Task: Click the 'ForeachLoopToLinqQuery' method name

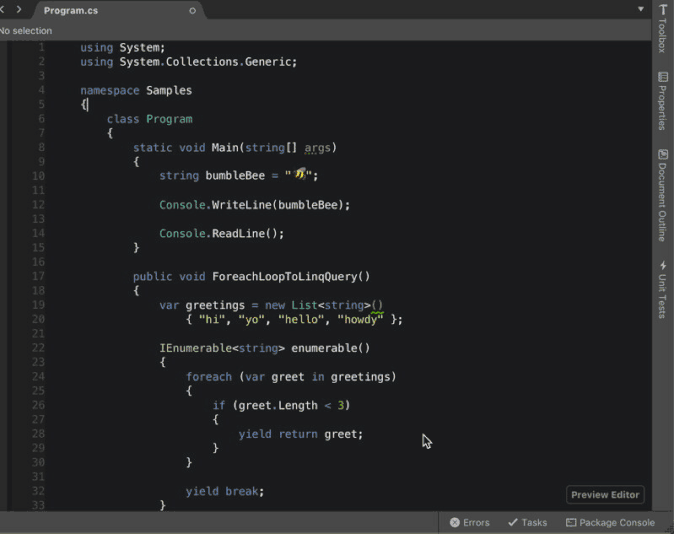Action: pos(284,277)
